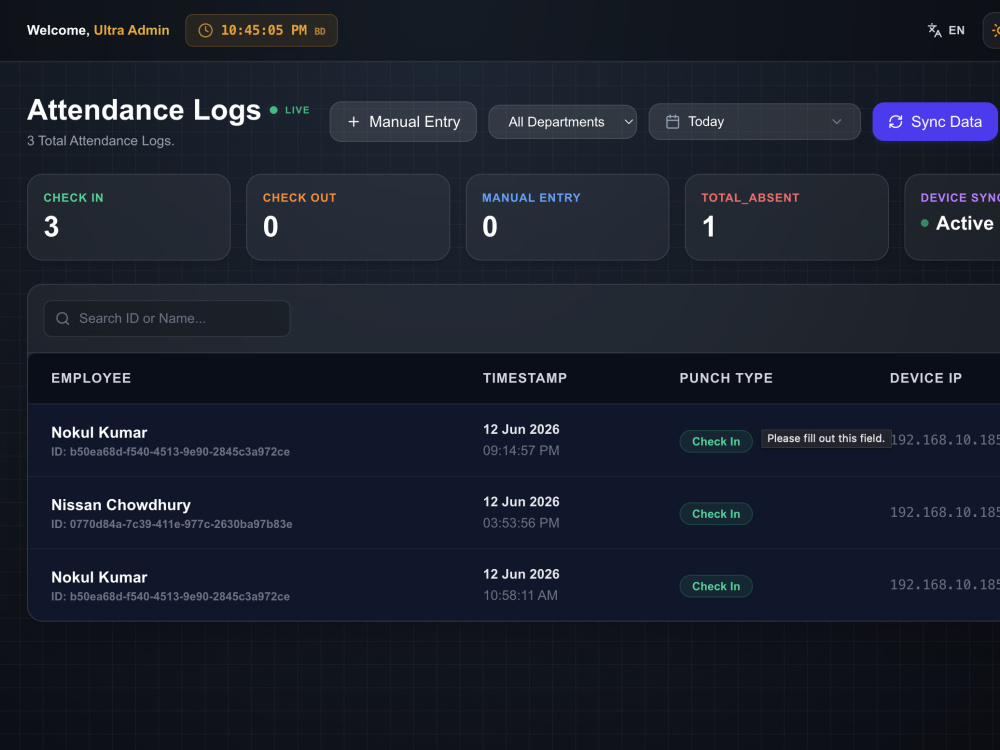The width and height of the screenshot is (1000, 750).
Task: Click the plus icon in Manual Entry
Action: (354, 121)
